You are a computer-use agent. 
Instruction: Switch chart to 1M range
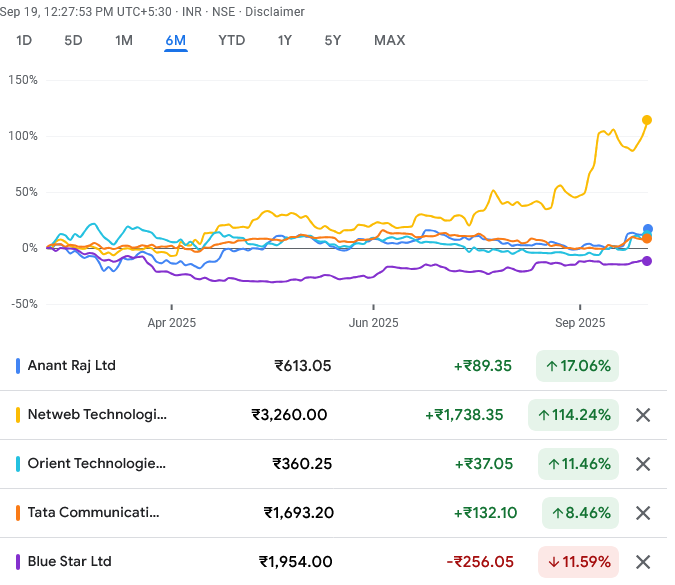tap(124, 41)
